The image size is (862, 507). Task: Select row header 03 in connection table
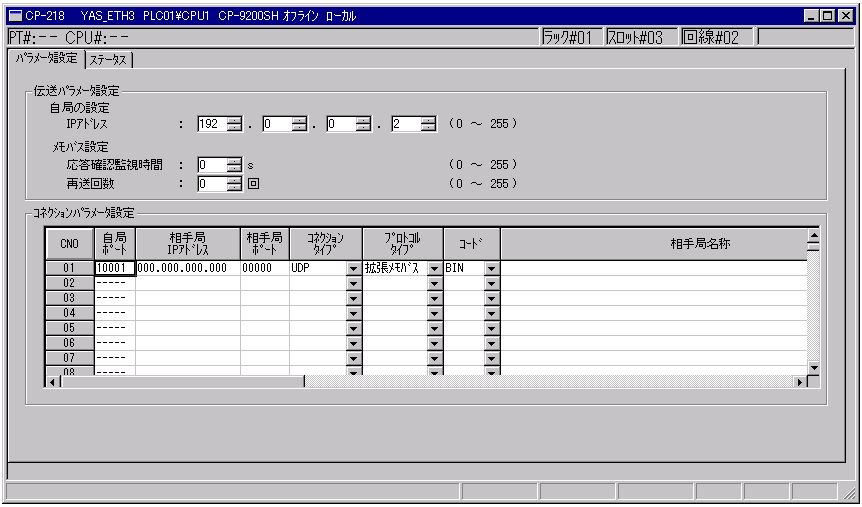tap(69, 298)
